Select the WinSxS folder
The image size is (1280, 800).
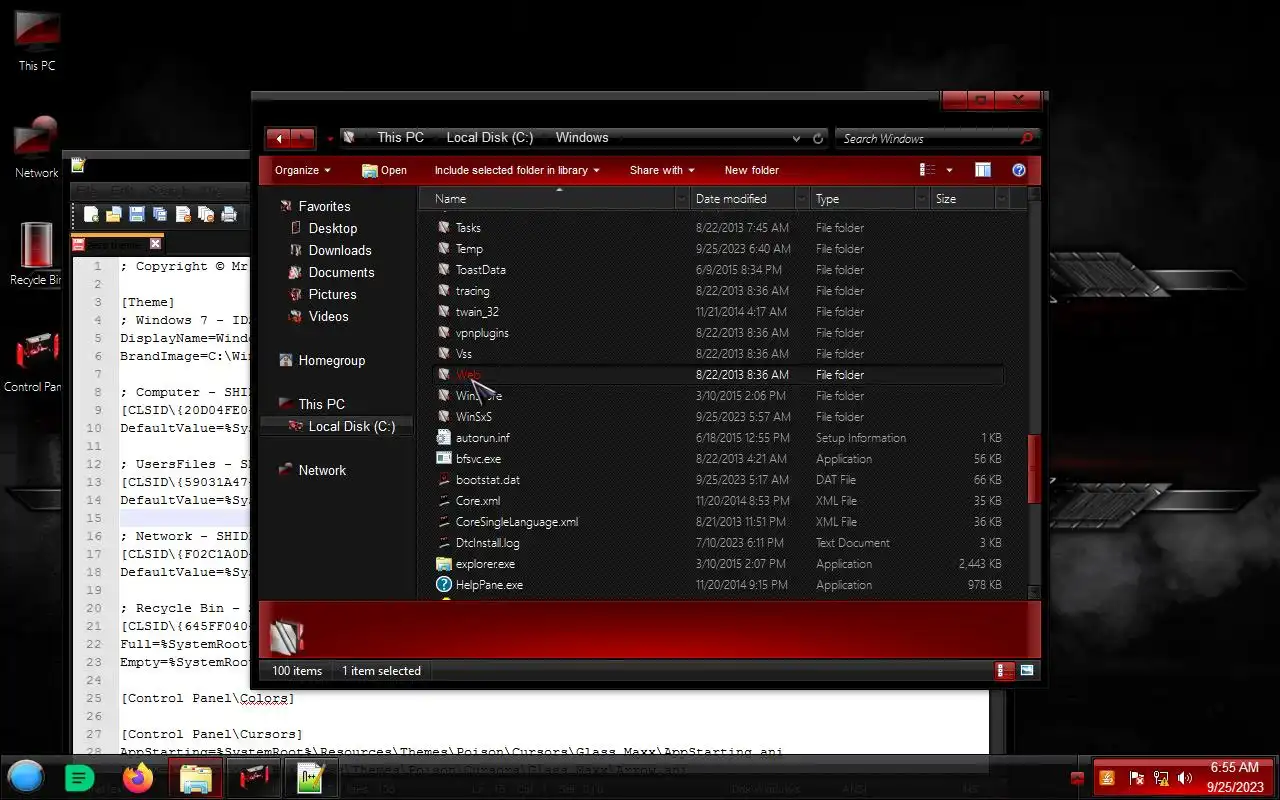pos(473,417)
